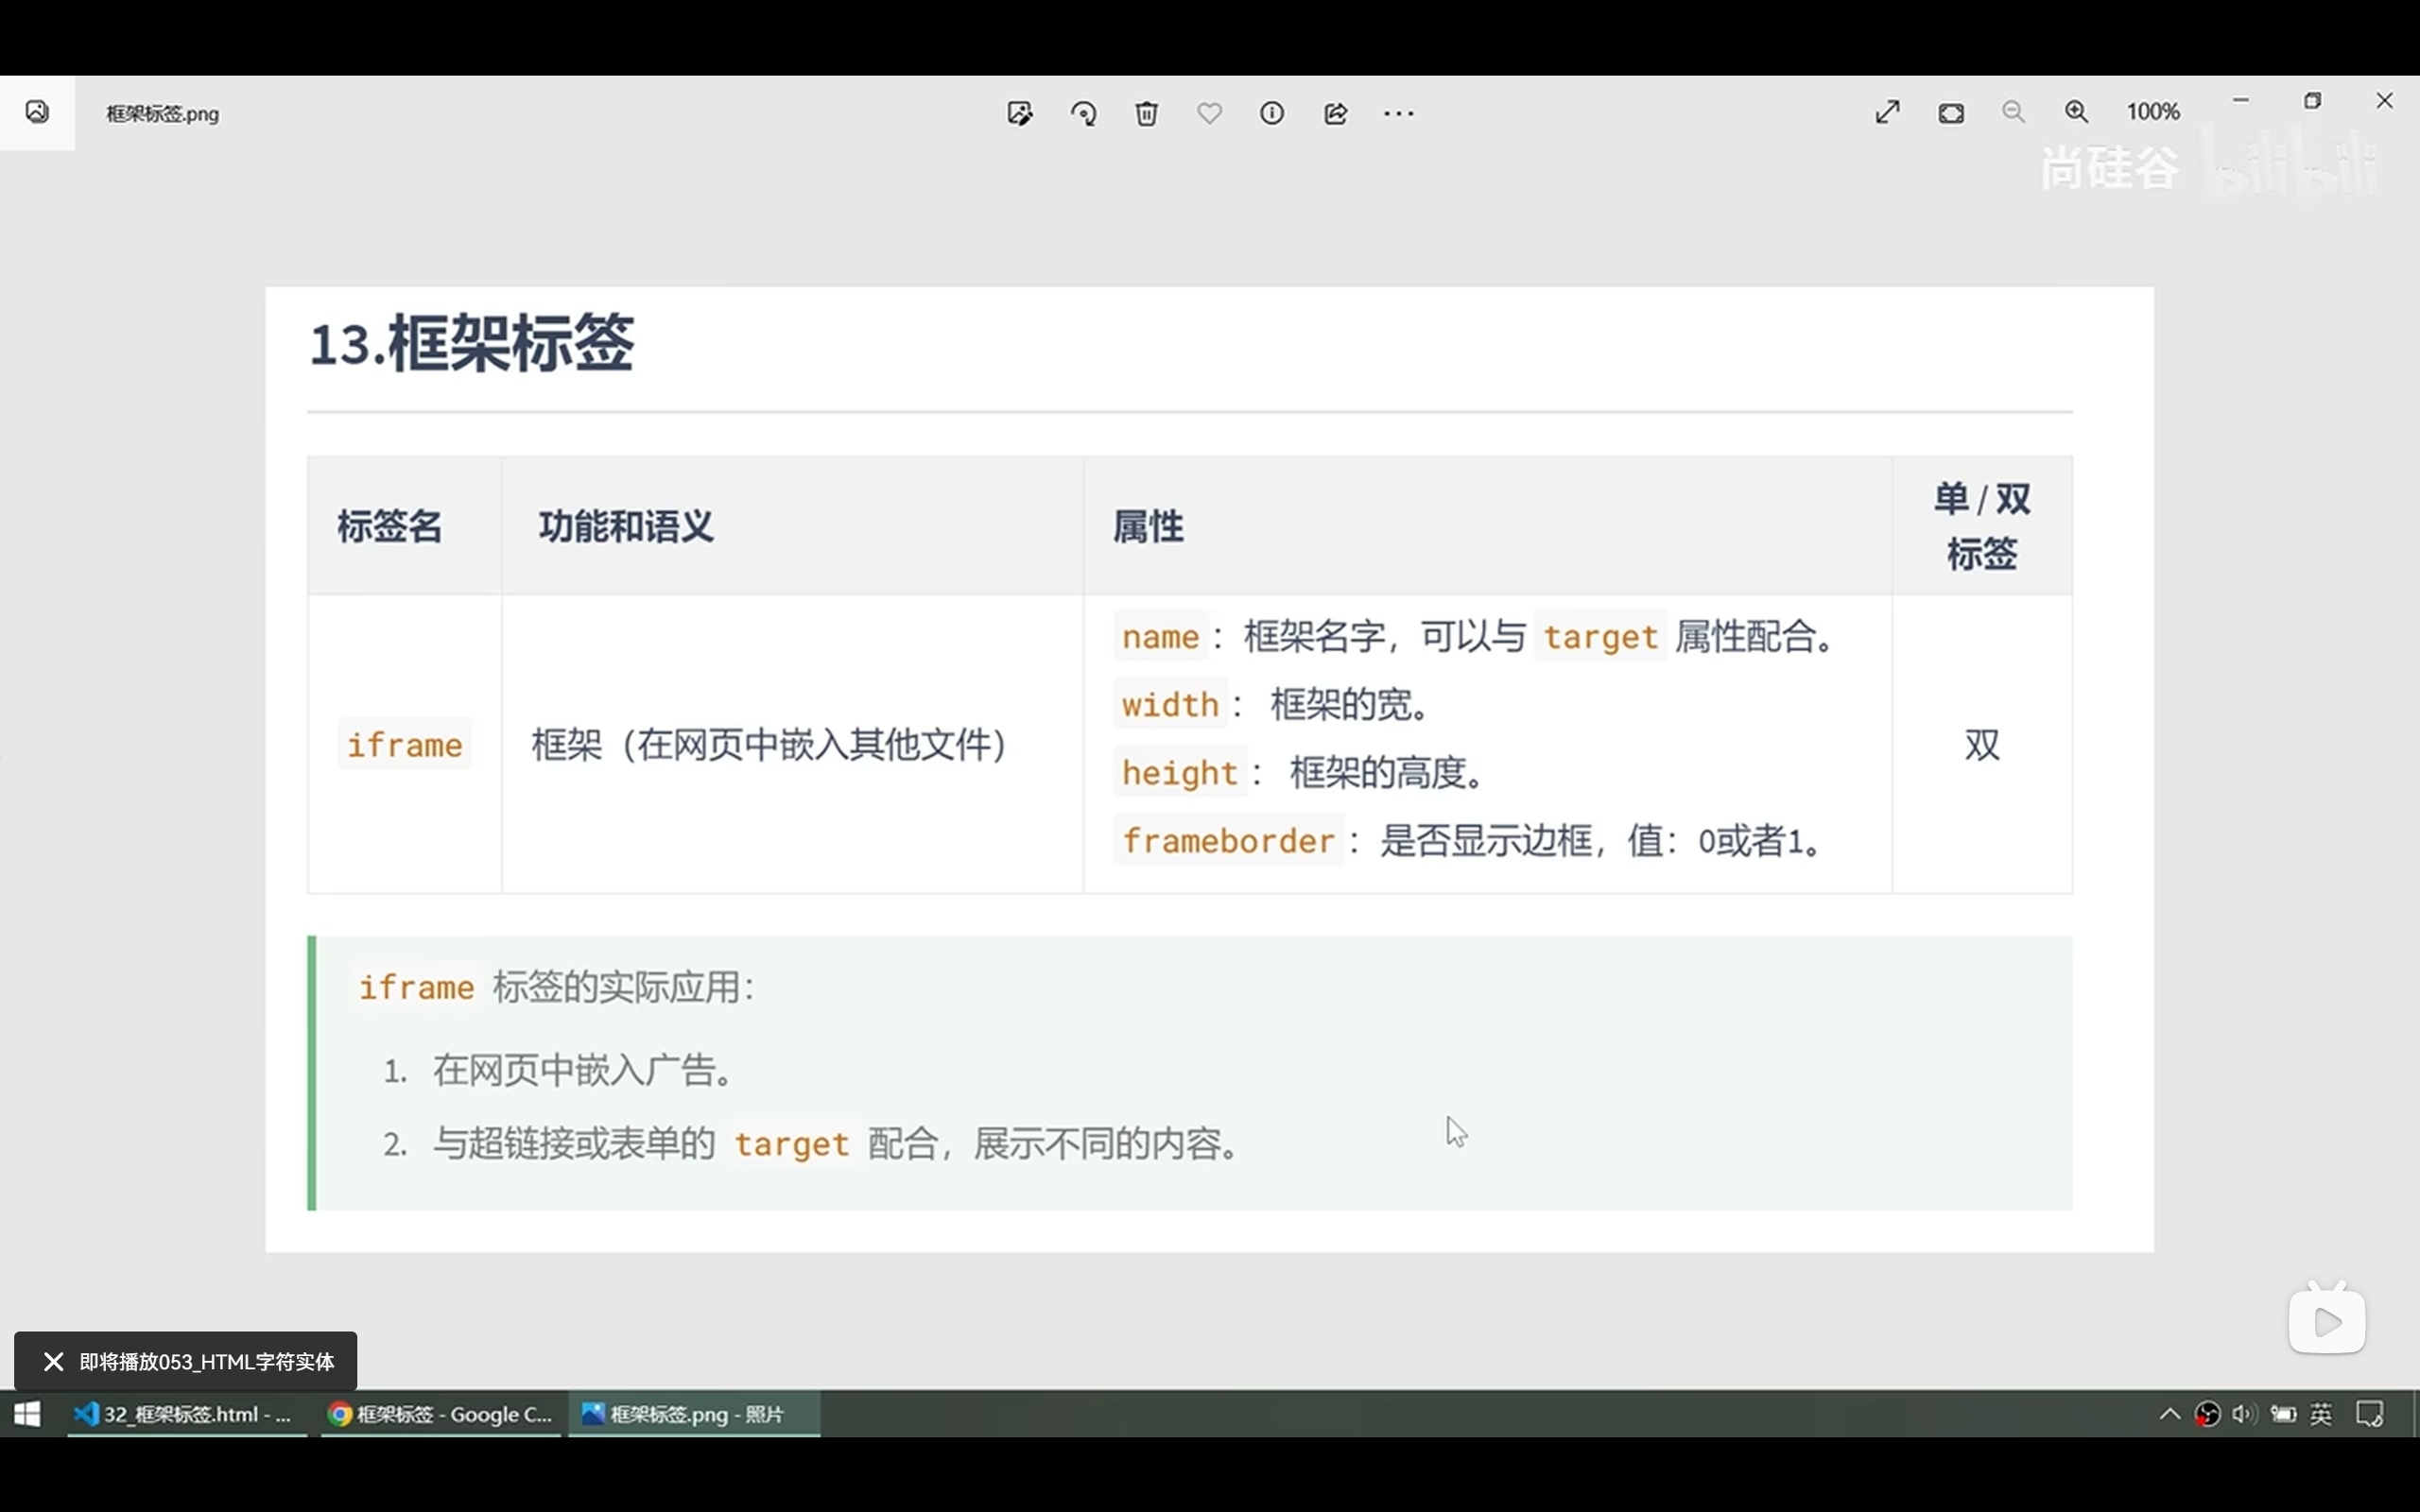Click the 100% zoom level
2420x1512 pixels.
pos(2153,111)
